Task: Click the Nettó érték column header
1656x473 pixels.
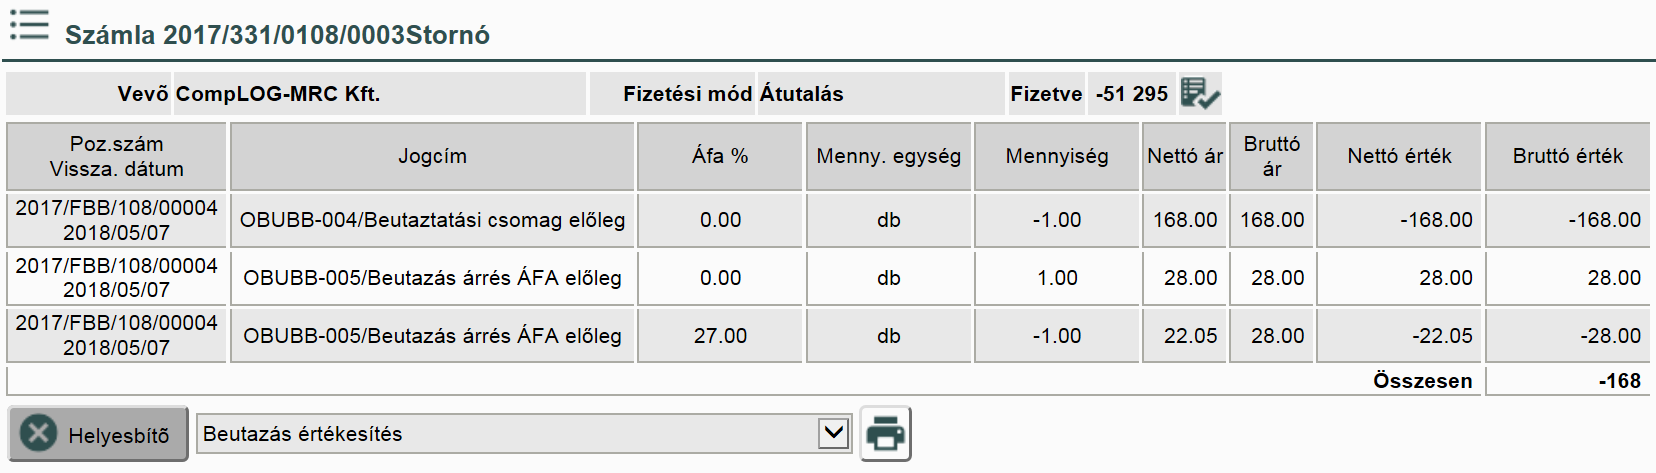Action: pyautogui.click(x=1399, y=156)
